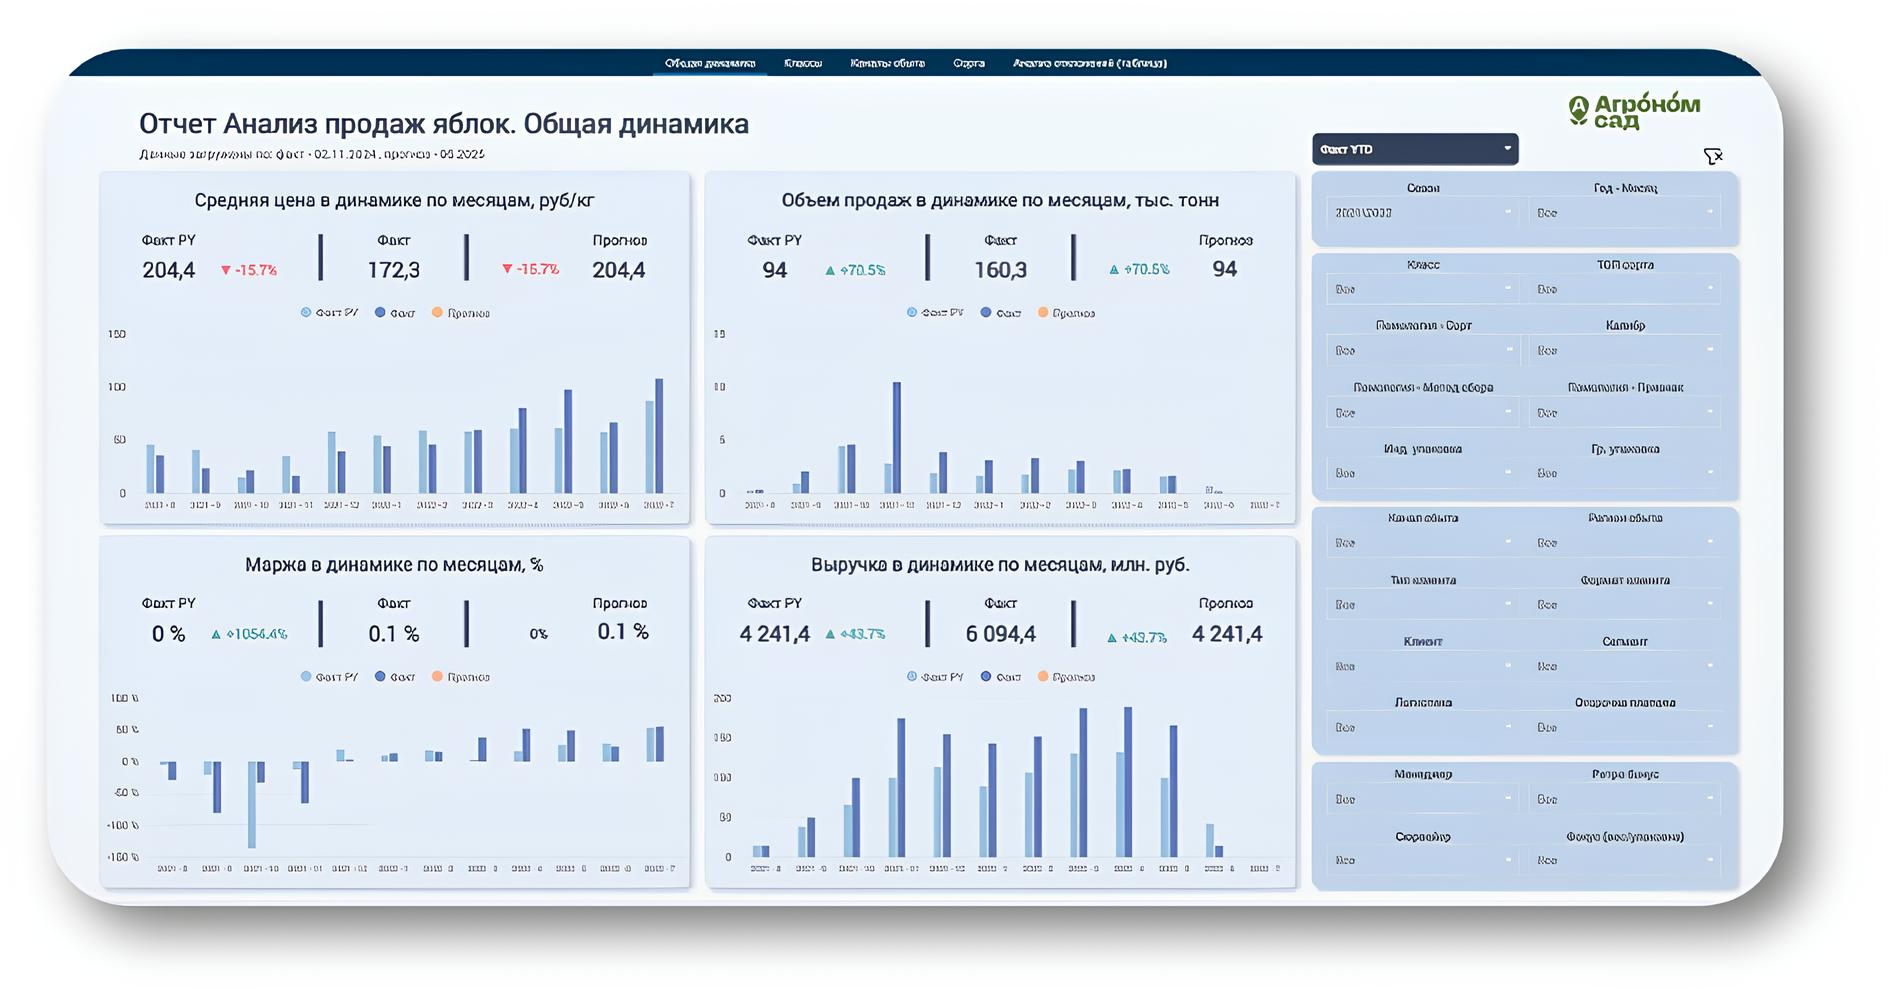Toggle Факт legend in sales volume chart
Screen dimensions: 1888x1008
pyautogui.click(x=1001, y=313)
